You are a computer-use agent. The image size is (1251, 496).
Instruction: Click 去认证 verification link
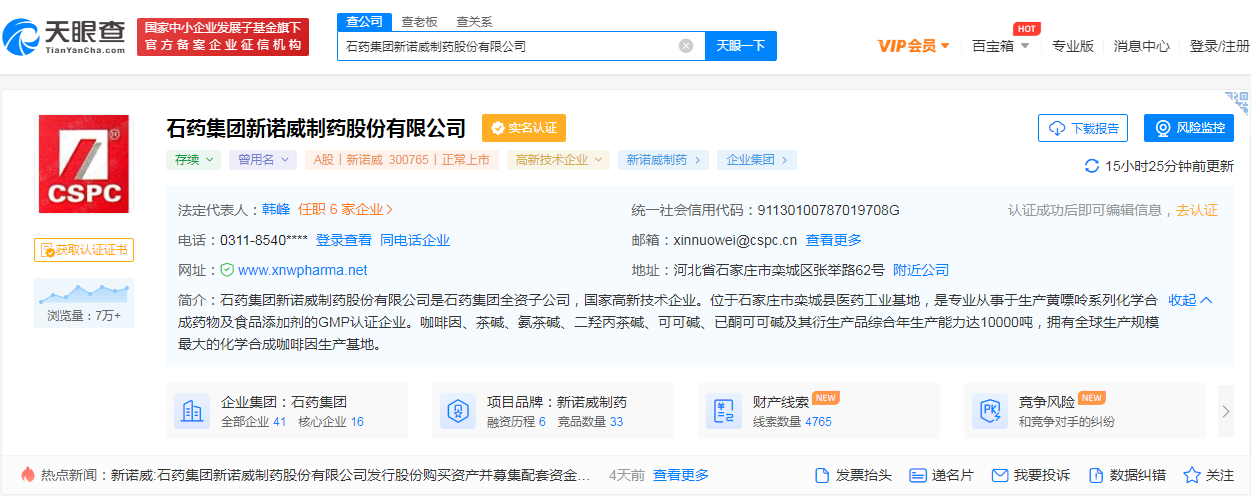coord(1197,210)
